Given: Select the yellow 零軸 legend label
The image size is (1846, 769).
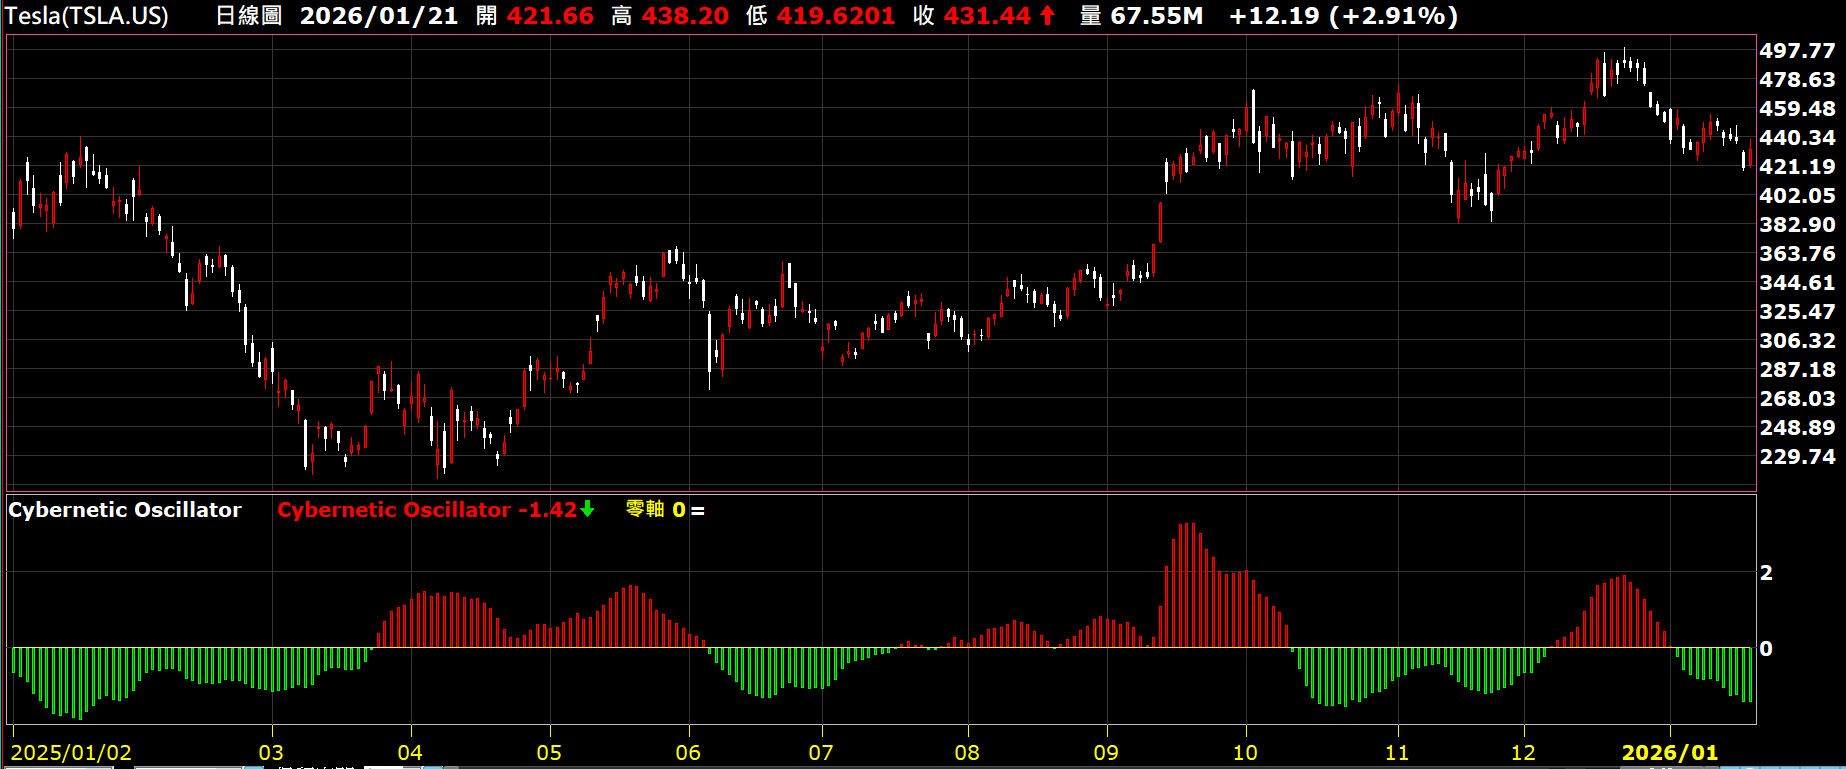Looking at the screenshot, I should 645,510.
